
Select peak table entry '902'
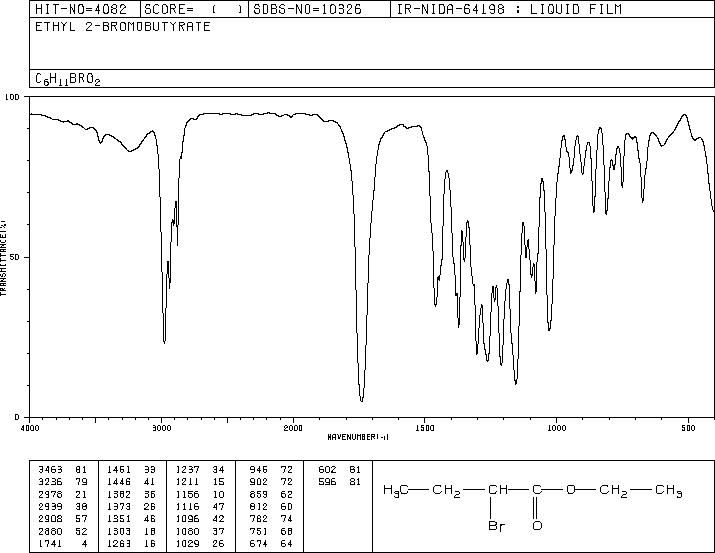(259, 482)
